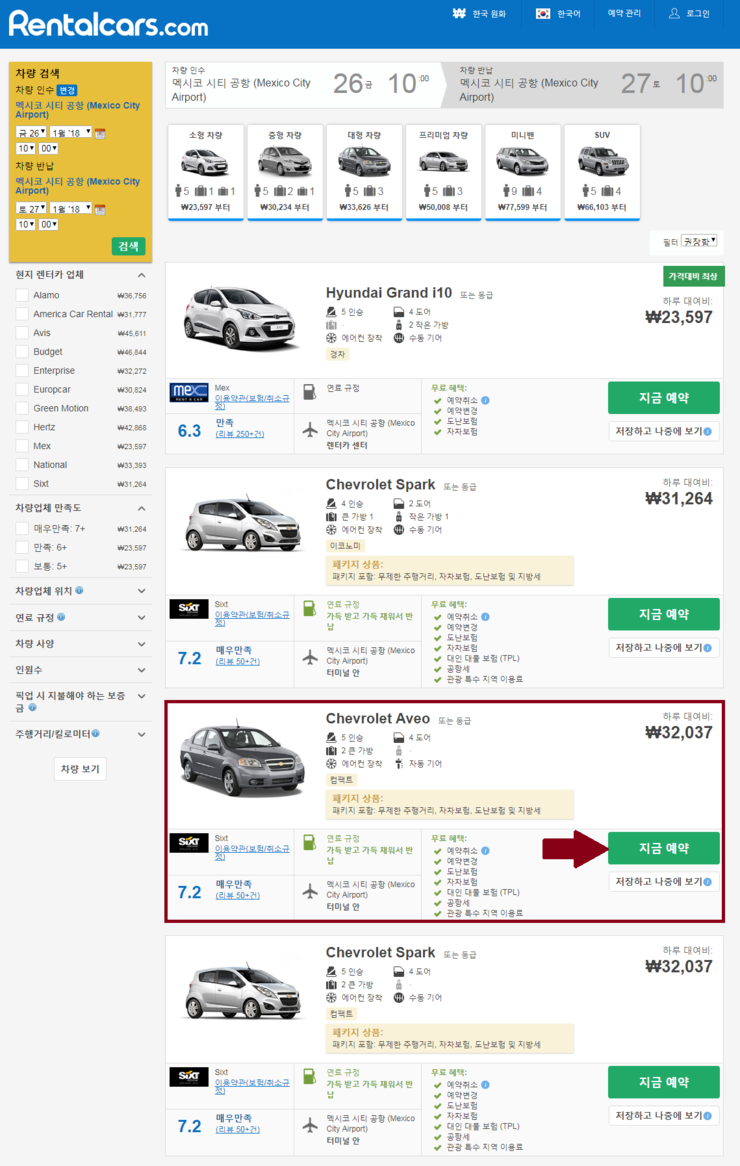The height and width of the screenshot is (1166, 740).
Task: Tick the Alamo supplier checkbox
Action: (22, 295)
